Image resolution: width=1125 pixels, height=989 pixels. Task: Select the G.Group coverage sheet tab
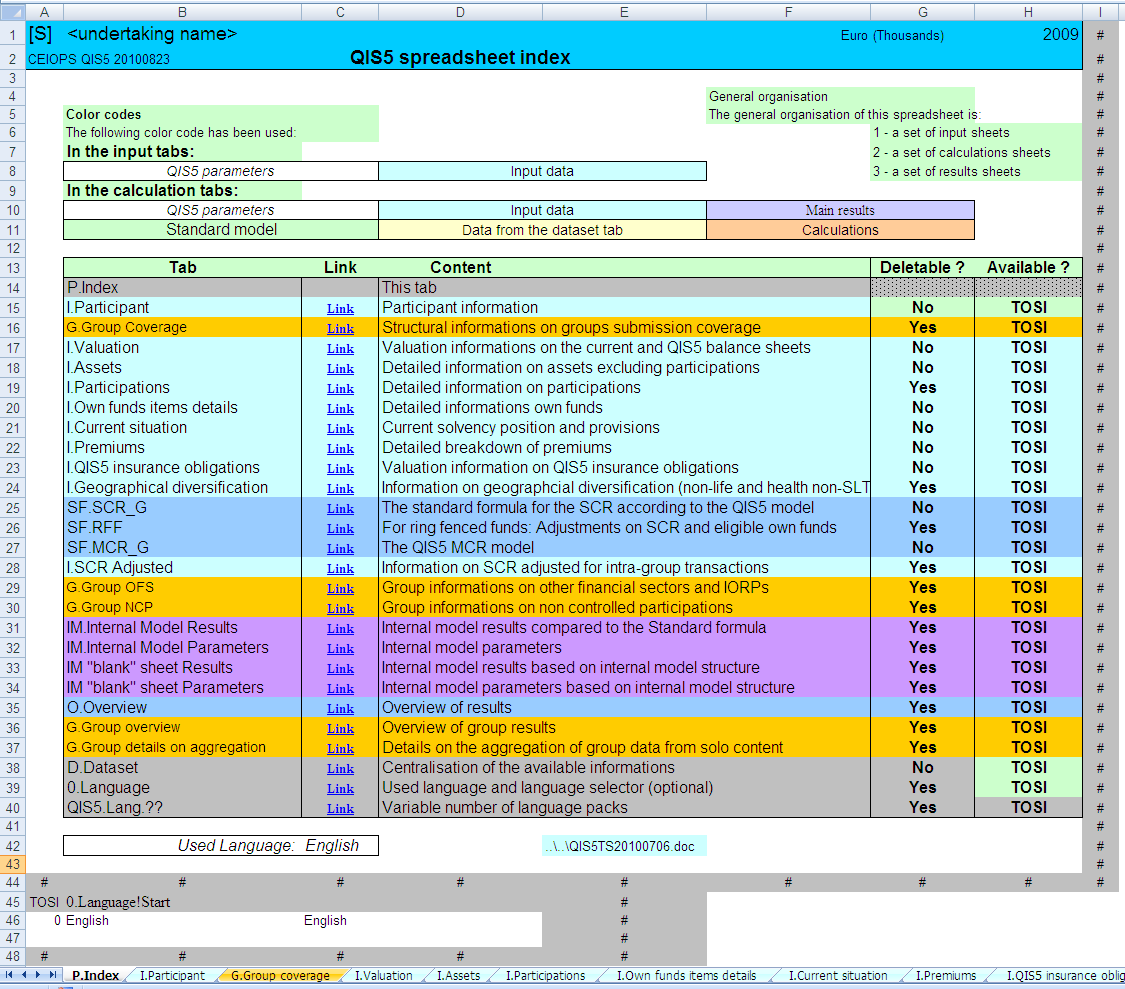point(280,975)
